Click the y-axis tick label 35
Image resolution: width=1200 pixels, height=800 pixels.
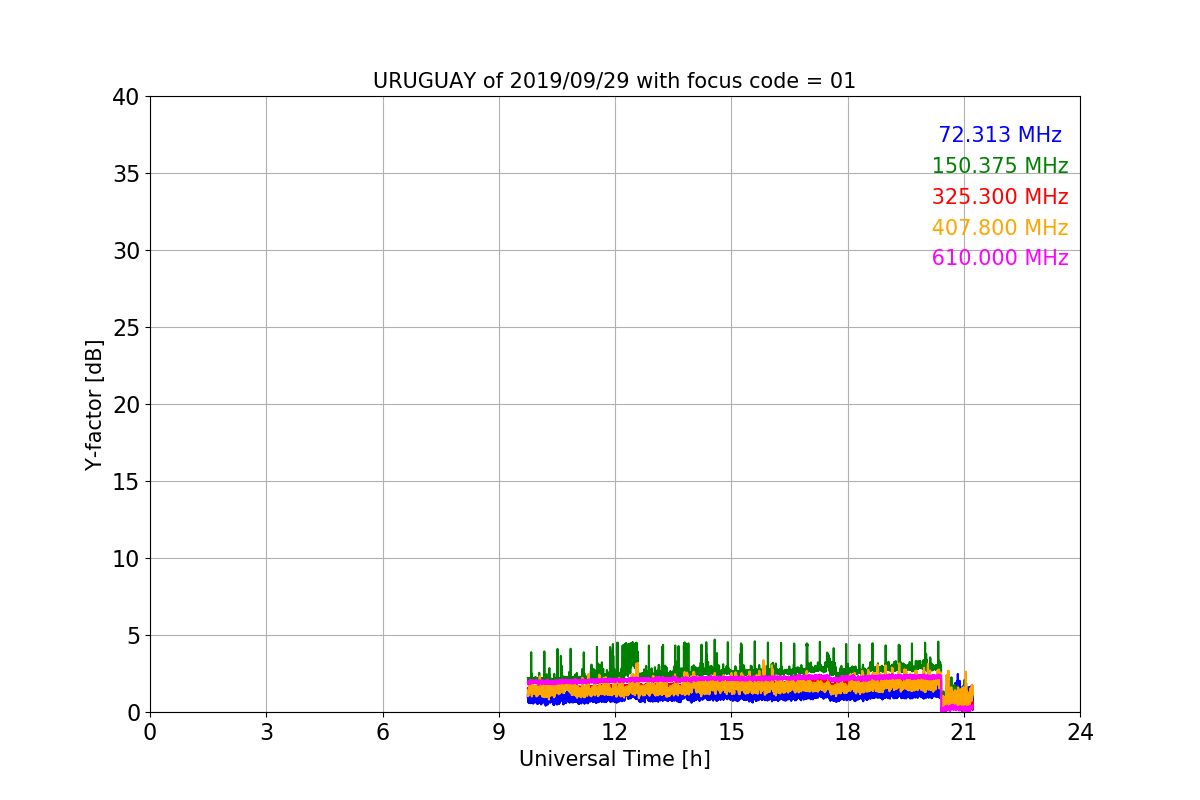point(125,174)
